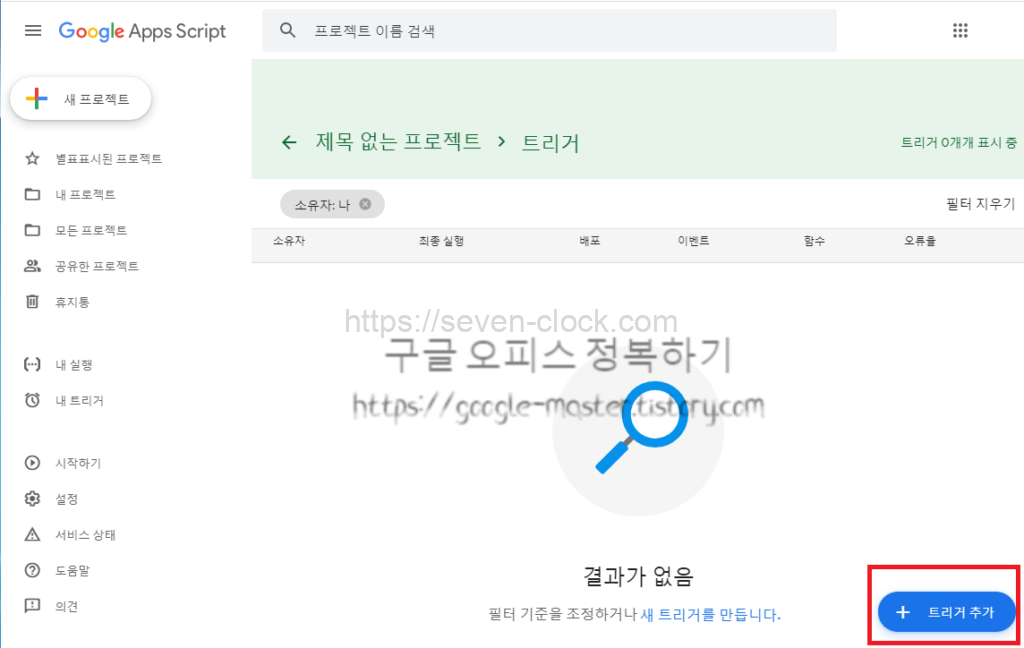The image size is (1024, 648).
Task: Open the 휴지통 trash
Action: click(72, 302)
